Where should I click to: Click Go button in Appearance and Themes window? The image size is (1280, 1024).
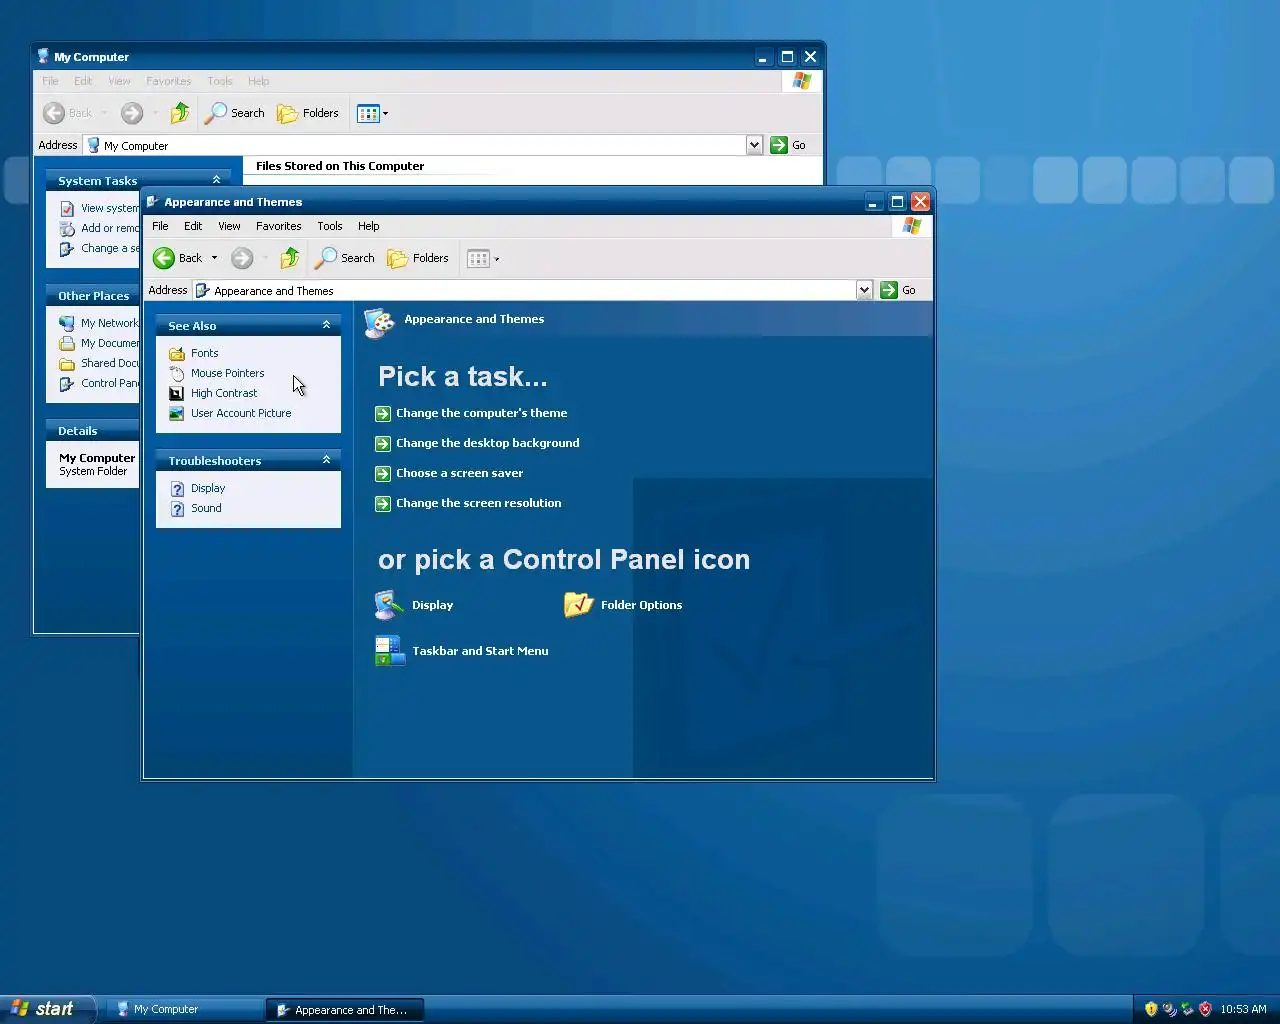pyautogui.click(x=898, y=290)
